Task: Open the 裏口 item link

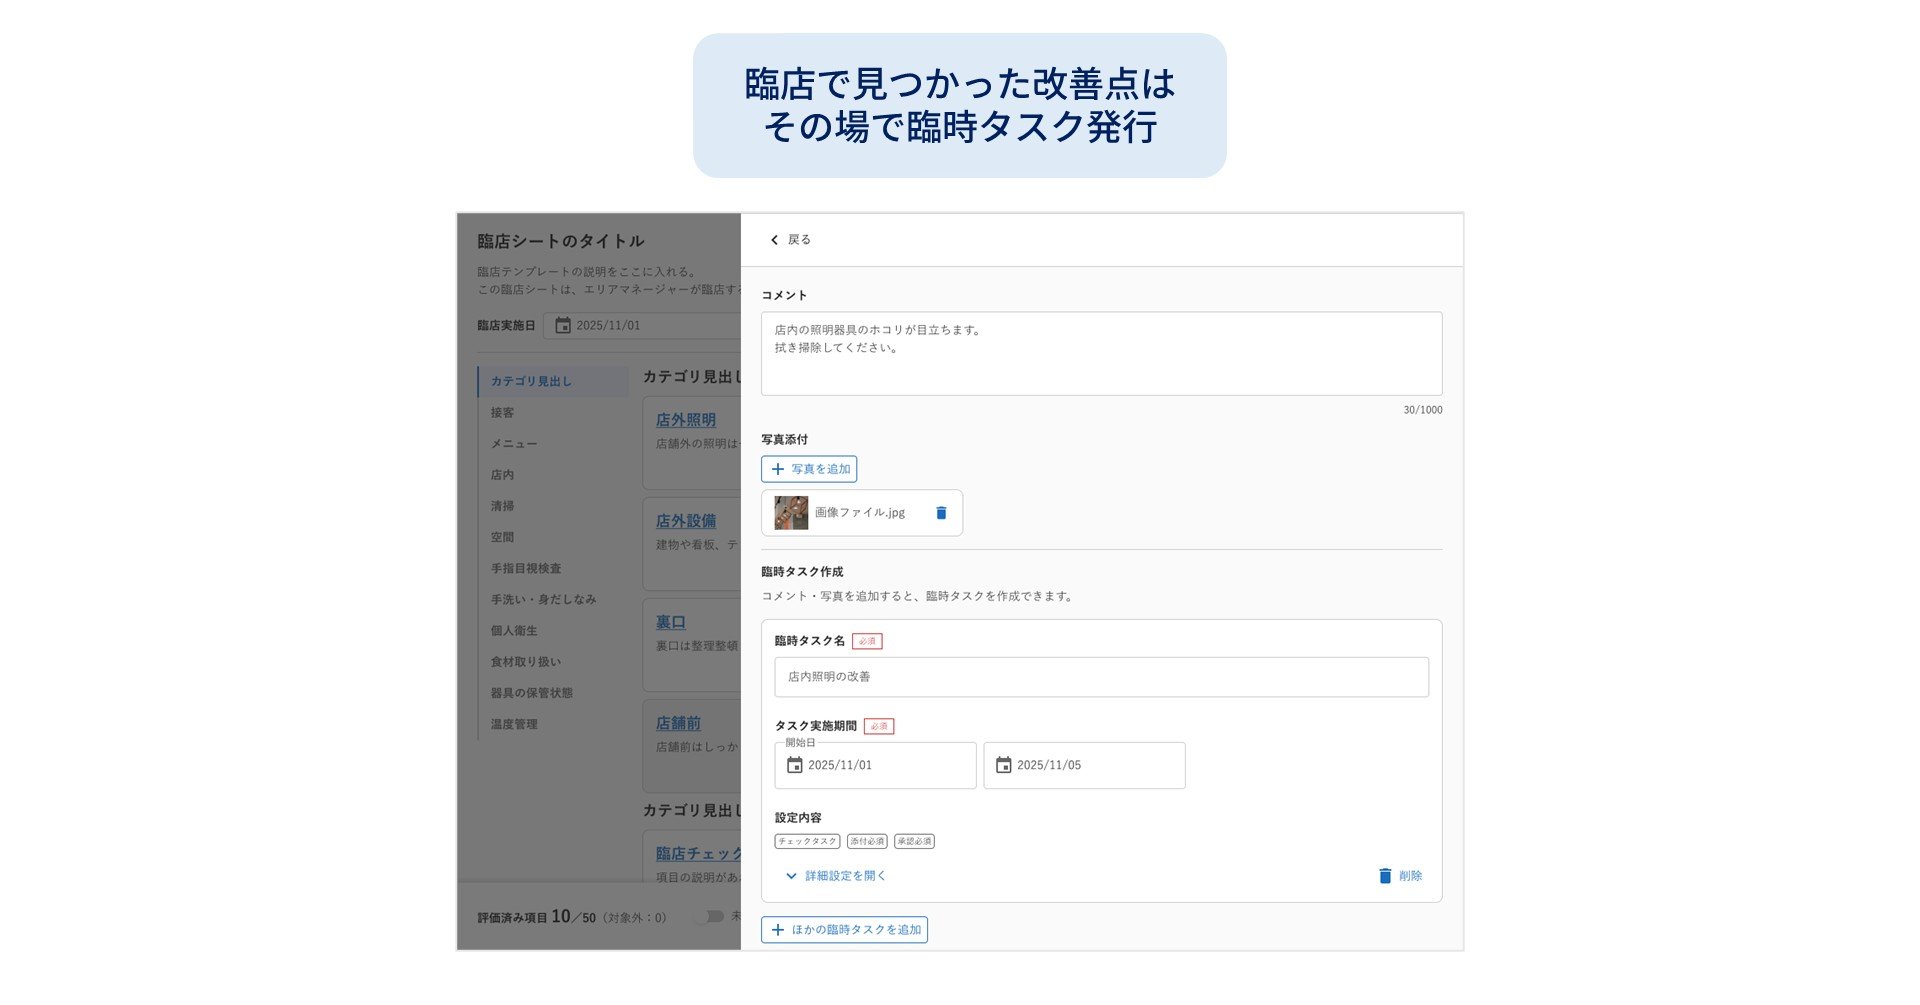Action: click(668, 621)
